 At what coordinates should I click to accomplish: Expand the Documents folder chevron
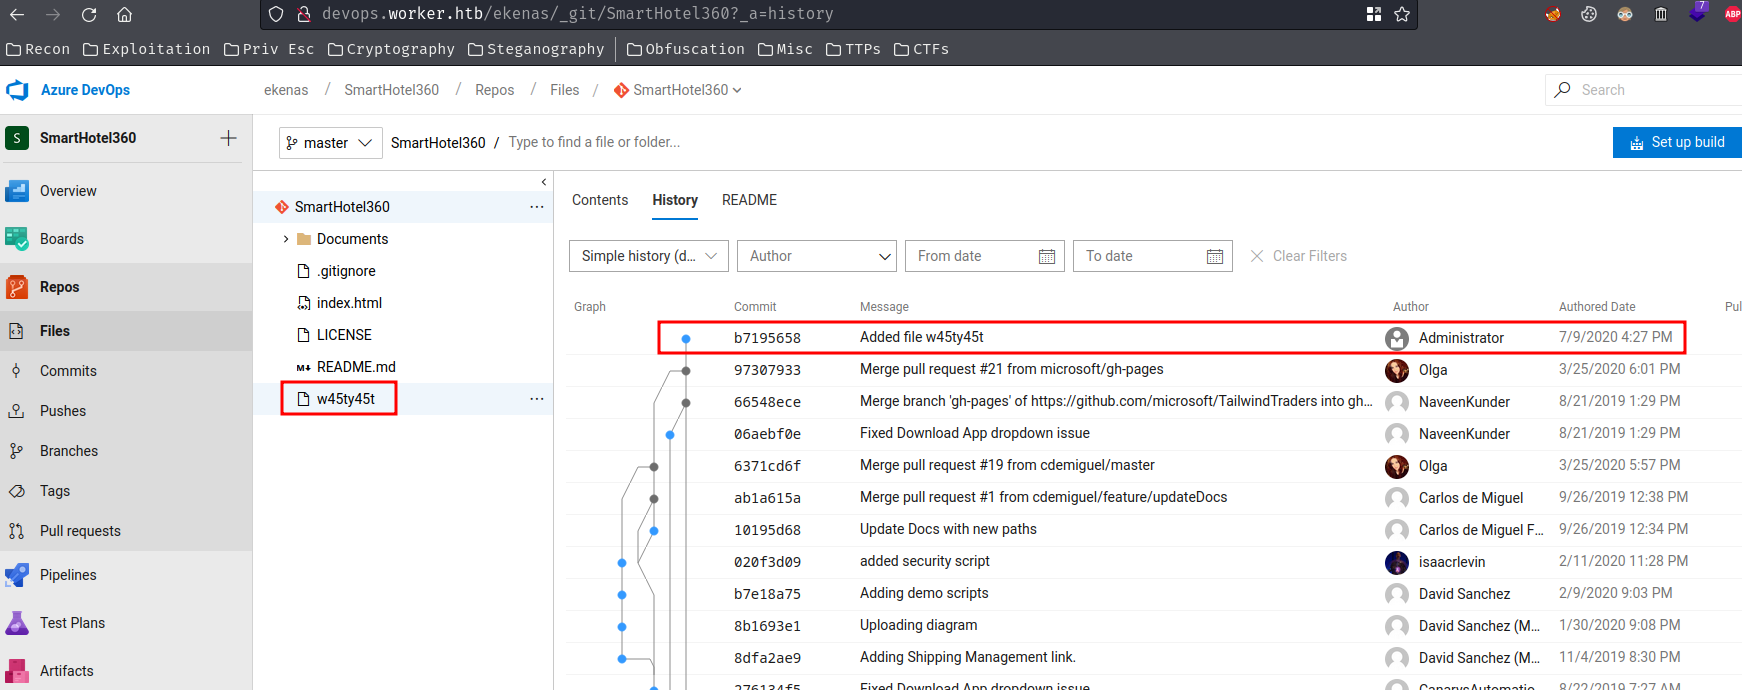coord(286,239)
